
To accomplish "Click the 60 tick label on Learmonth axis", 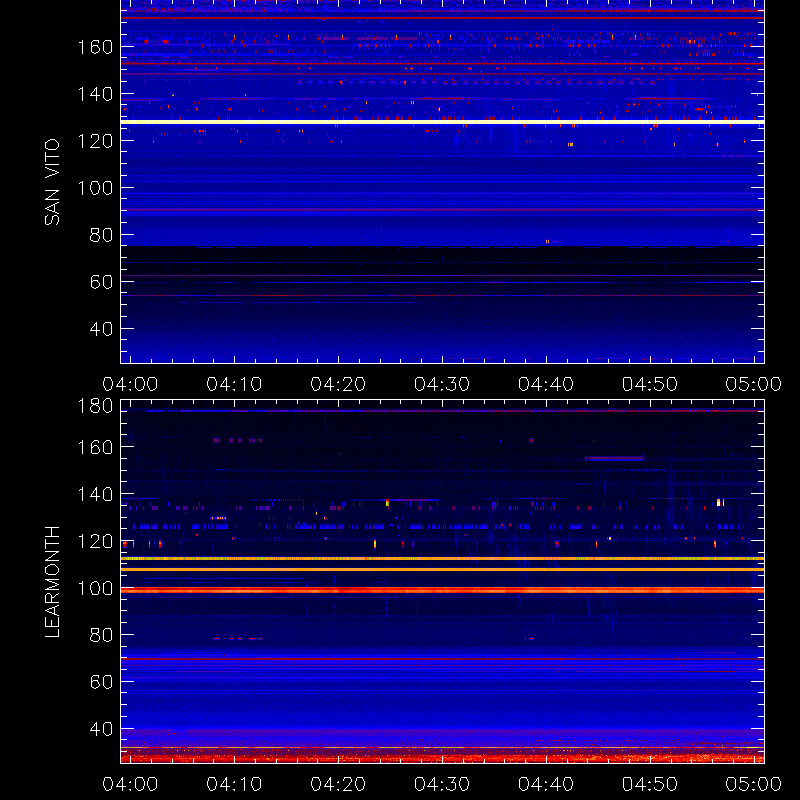I will [x=101, y=682].
